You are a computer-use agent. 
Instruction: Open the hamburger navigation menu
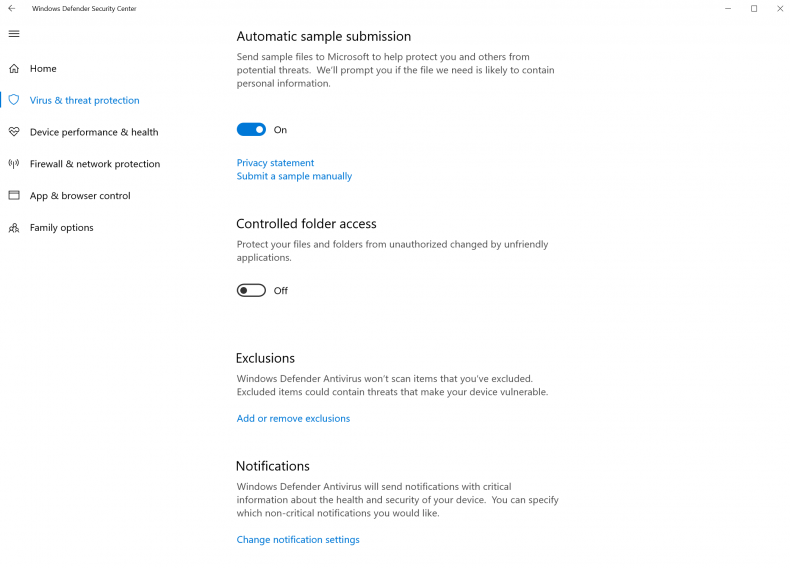click(x=14, y=34)
